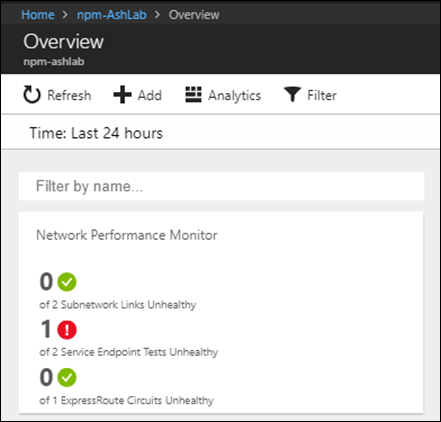Viewport: 441px width, 422px height.
Task: Click the npm-ashlab subtitle
Action: 54,62
